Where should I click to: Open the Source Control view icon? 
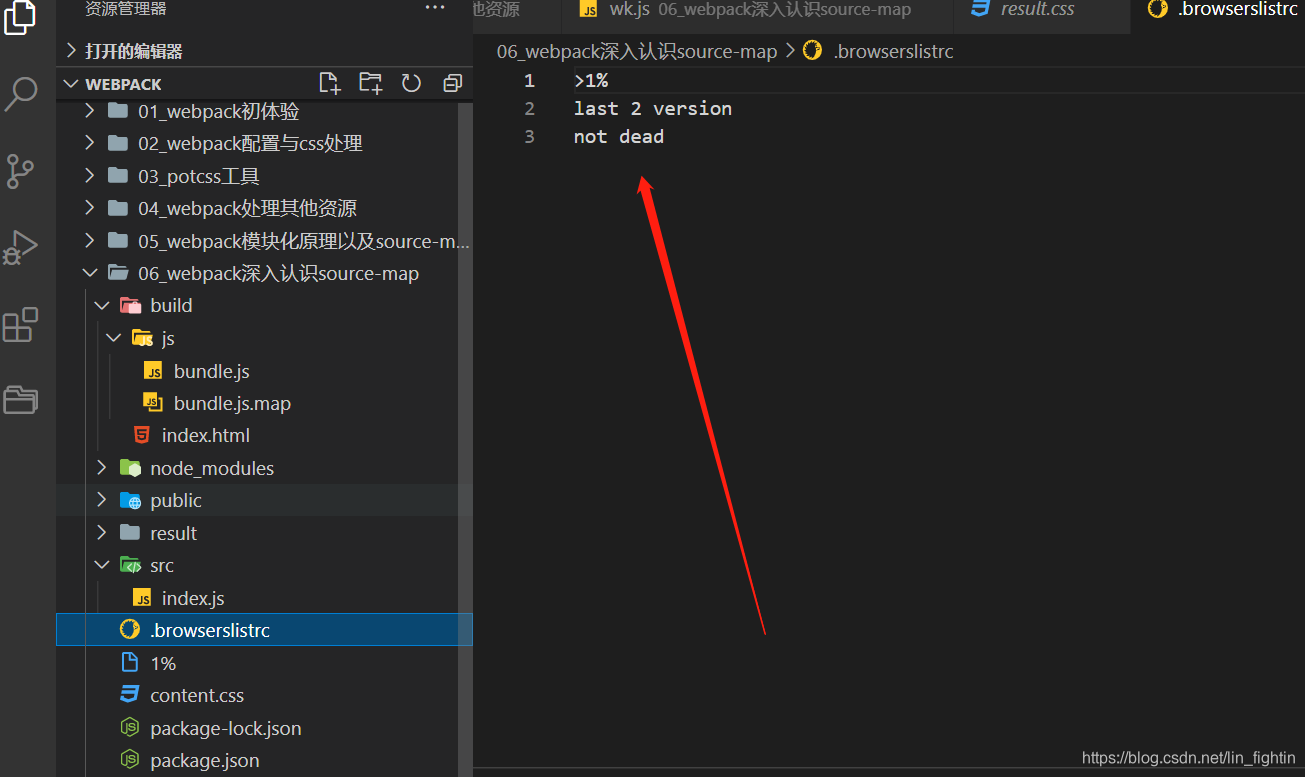20,171
